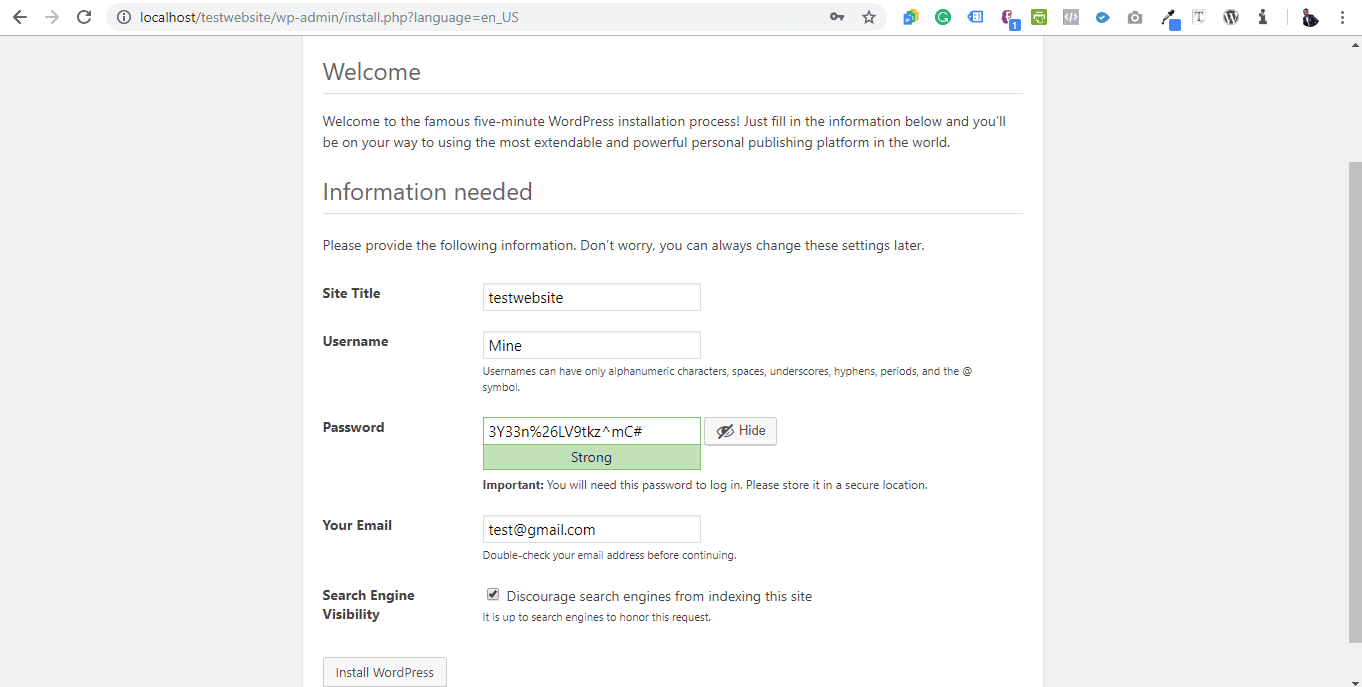1362x687 pixels.
Task: Open the Google Docs offline extension icon
Action: click(x=910, y=17)
